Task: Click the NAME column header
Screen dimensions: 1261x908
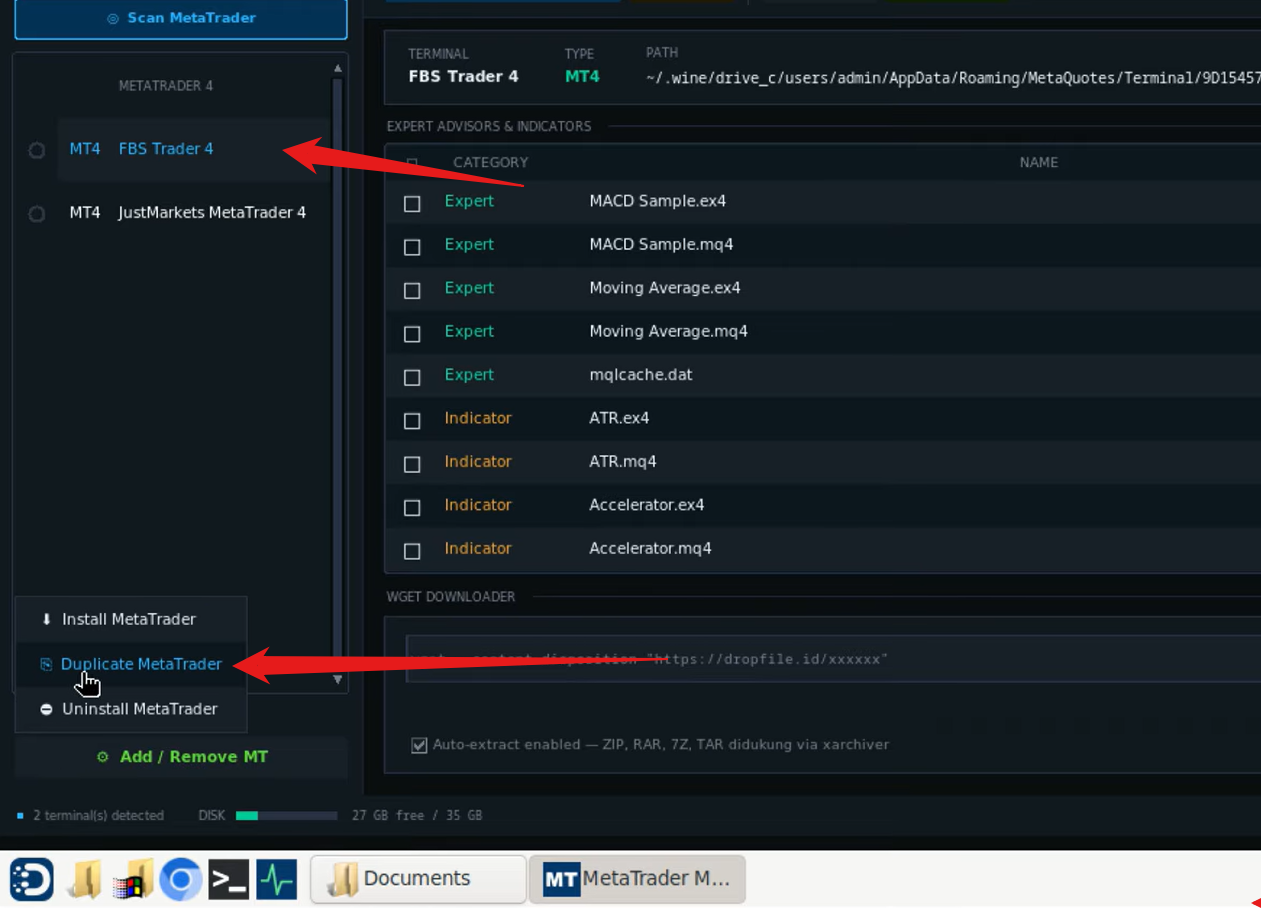Action: pyautogui.click(x=1038, y=162)
